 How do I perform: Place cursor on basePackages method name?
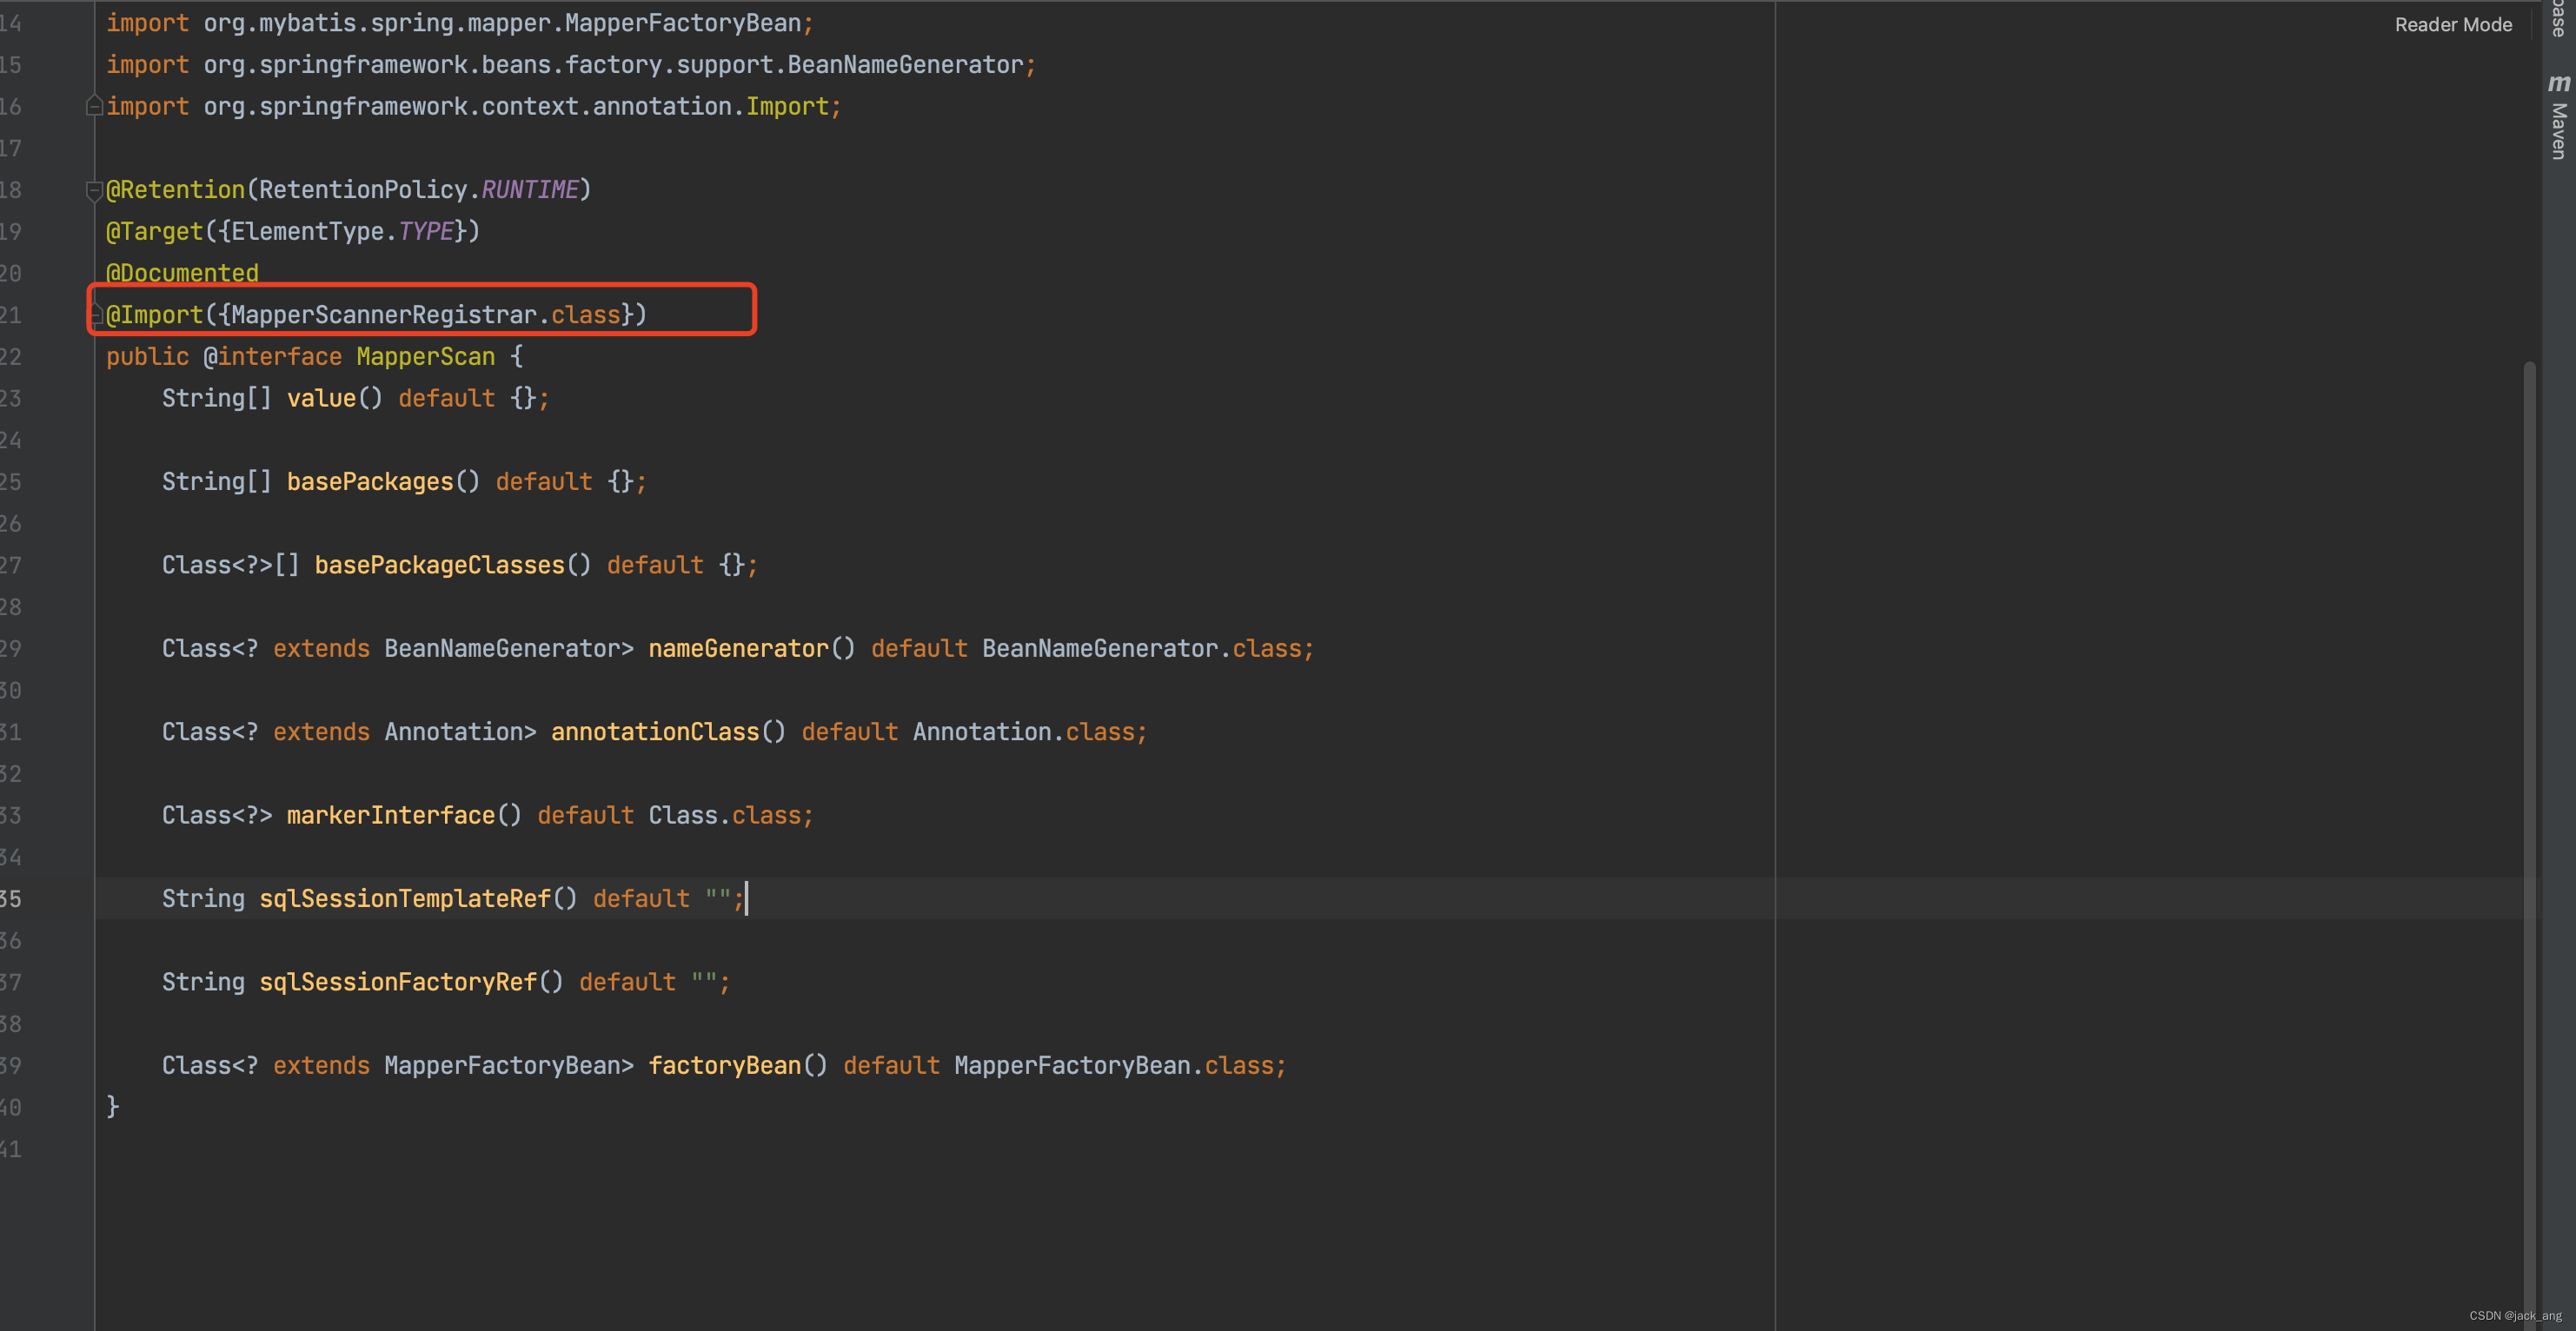(x=370, y=482)
